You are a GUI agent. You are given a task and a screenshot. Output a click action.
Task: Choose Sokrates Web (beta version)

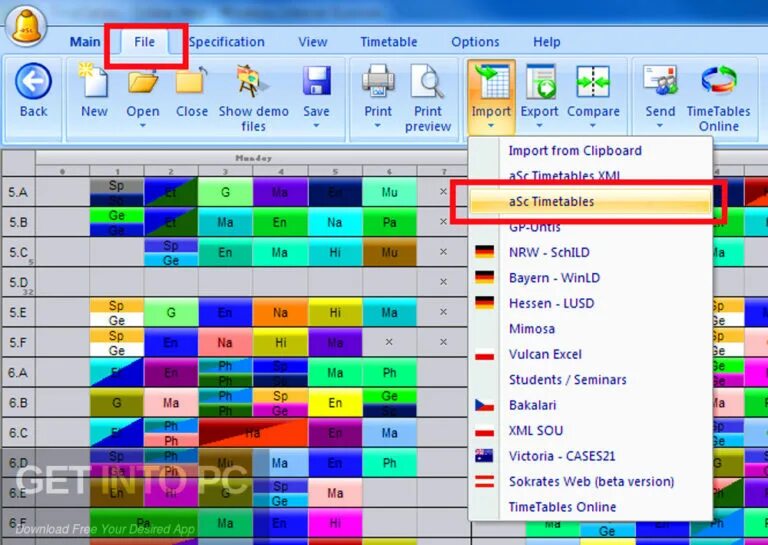(x=590, y=482)
